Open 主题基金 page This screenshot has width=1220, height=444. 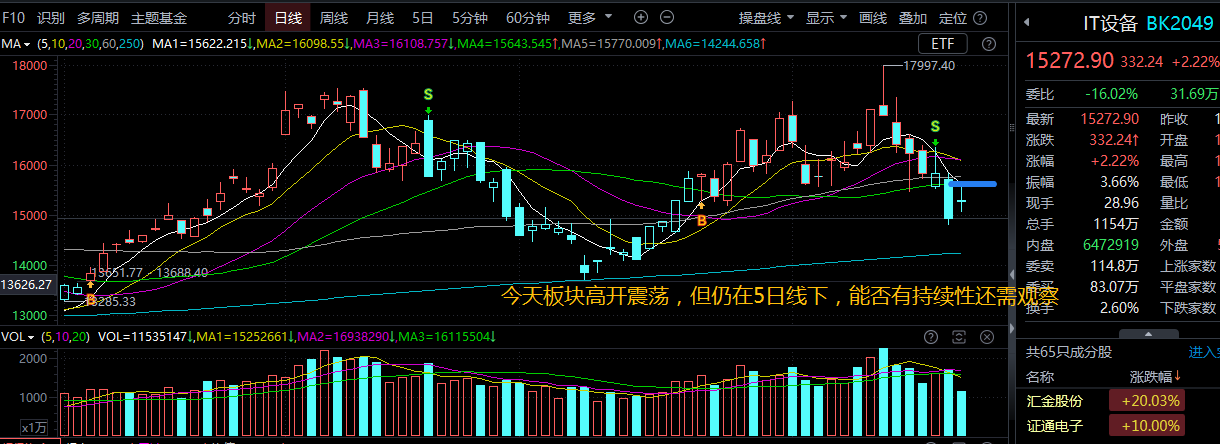[x=159, y=17]
